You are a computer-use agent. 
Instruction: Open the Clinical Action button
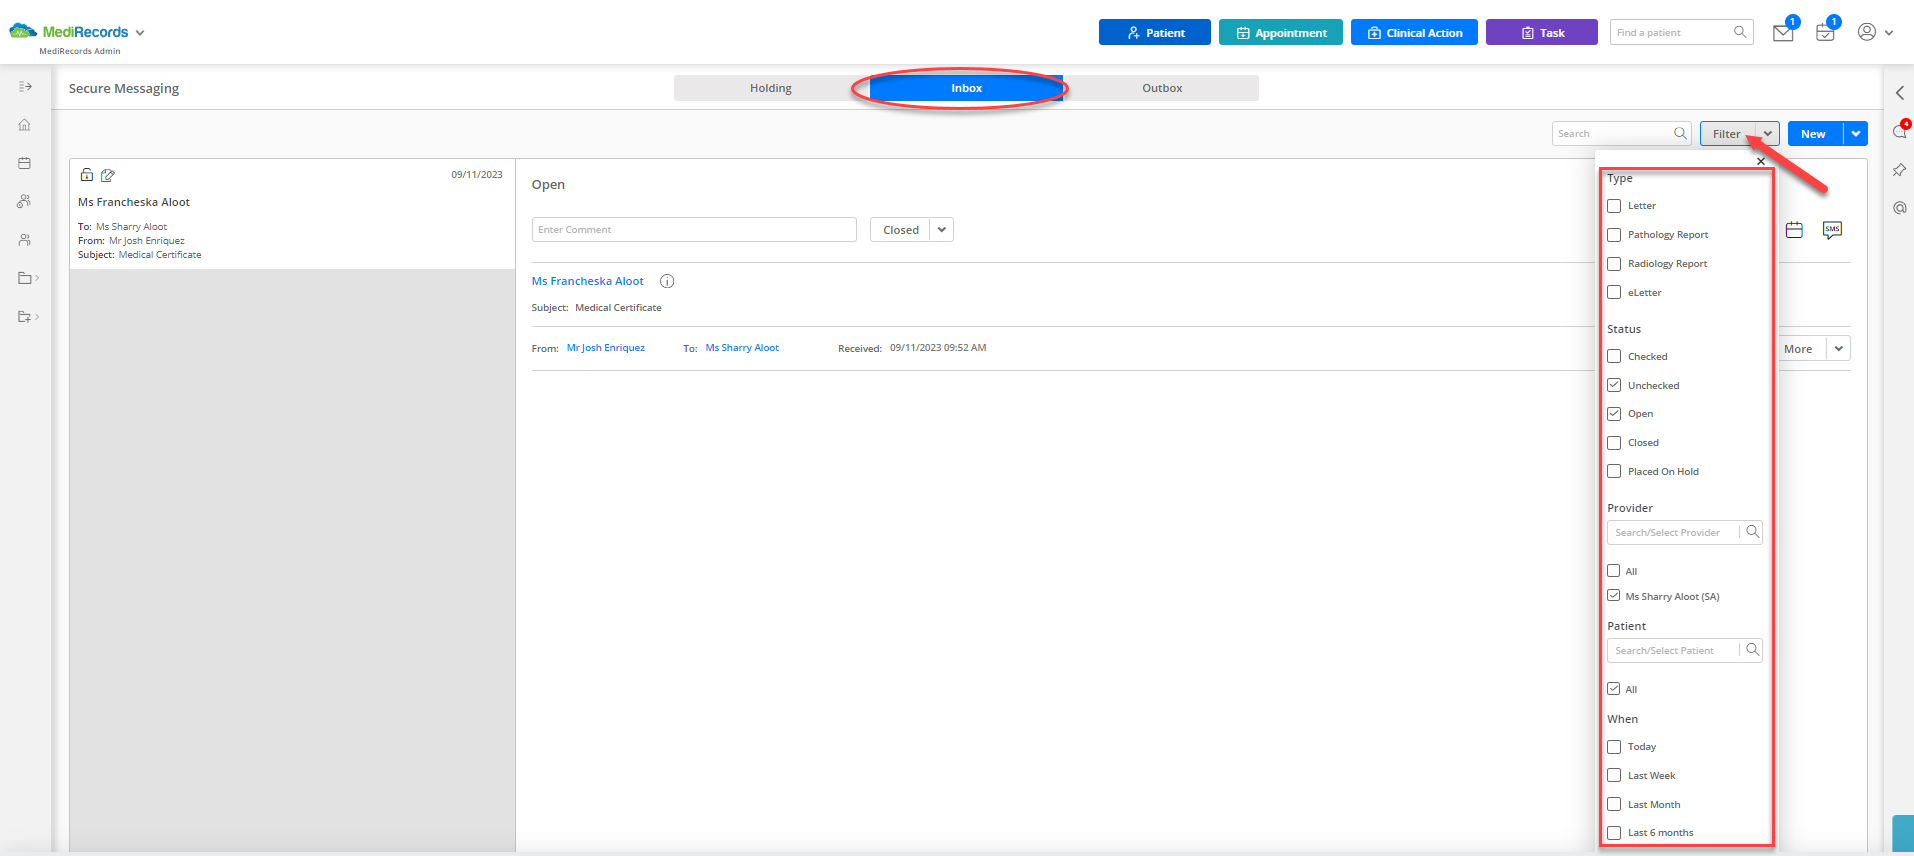[x=1414, y=33]
